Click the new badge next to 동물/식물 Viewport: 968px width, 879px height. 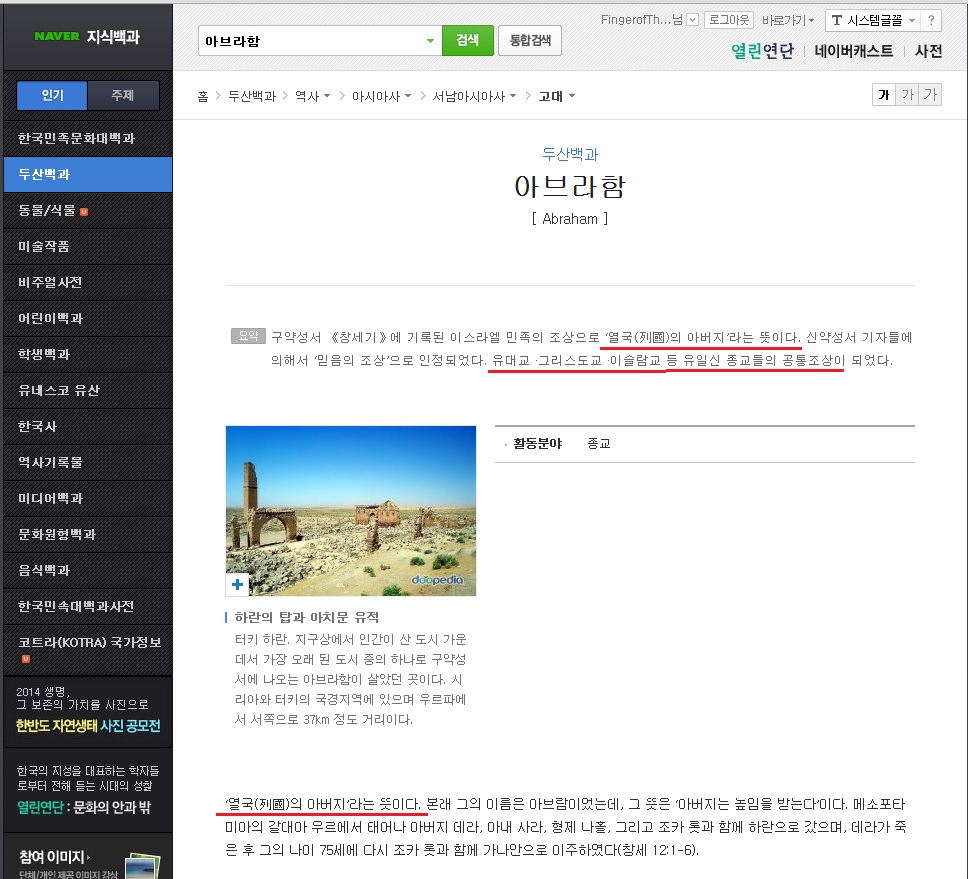[x=84, y=211]
